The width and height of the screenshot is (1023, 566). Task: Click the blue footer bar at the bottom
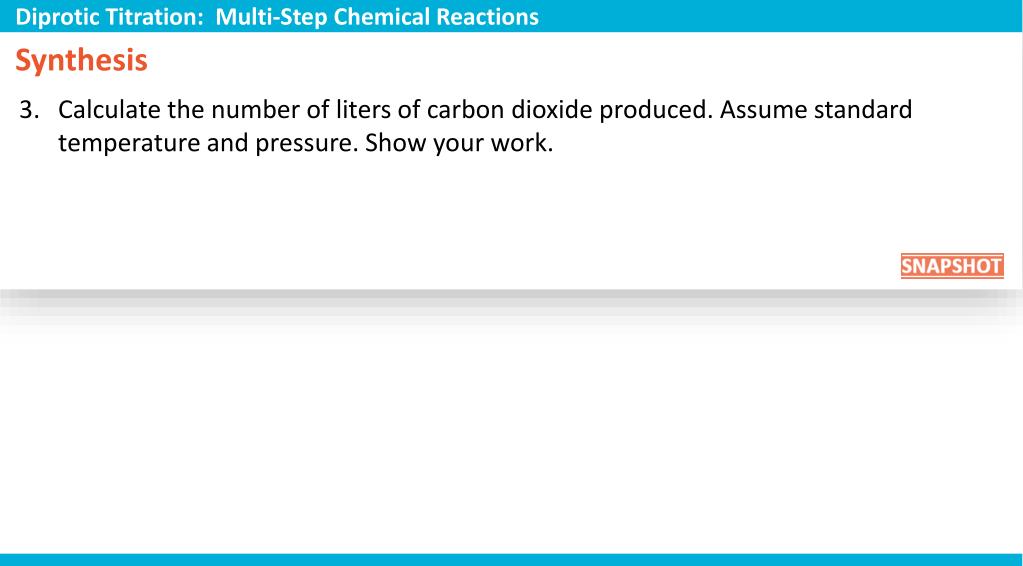(x=510, y=559)
